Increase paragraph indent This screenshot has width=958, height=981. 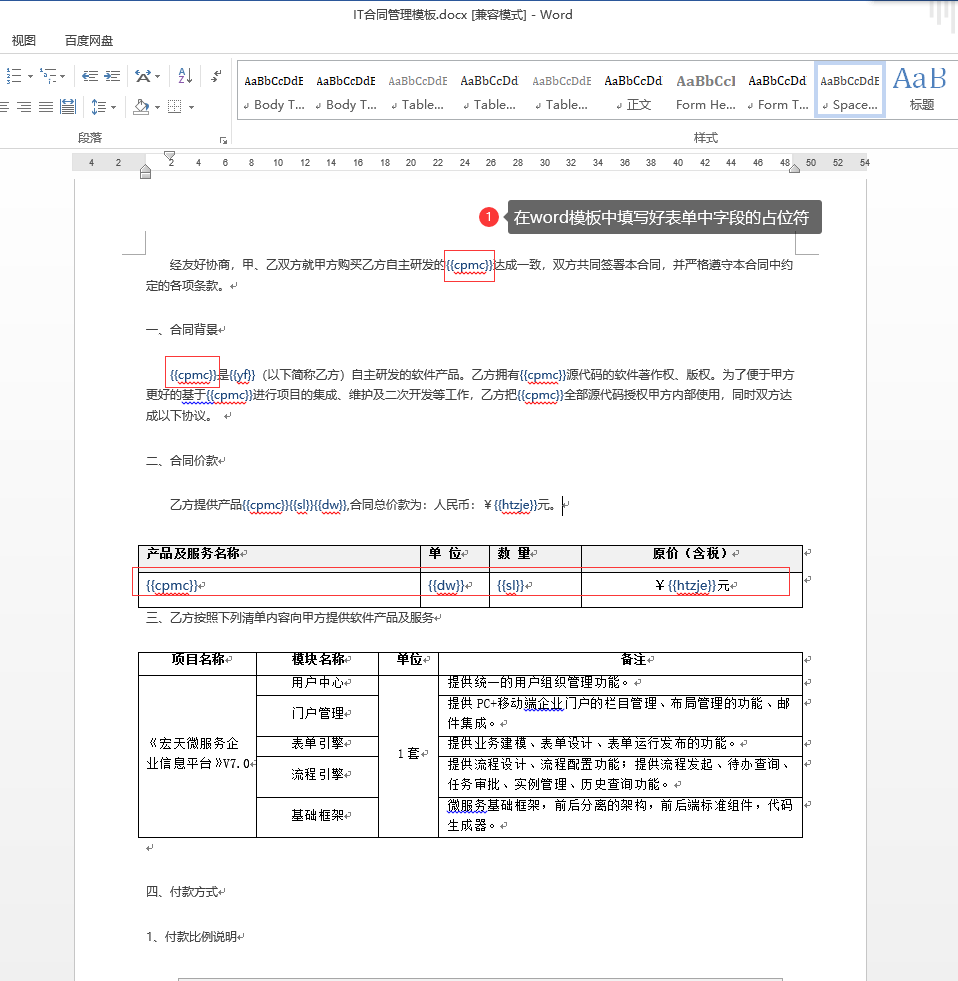coord(112,76)
